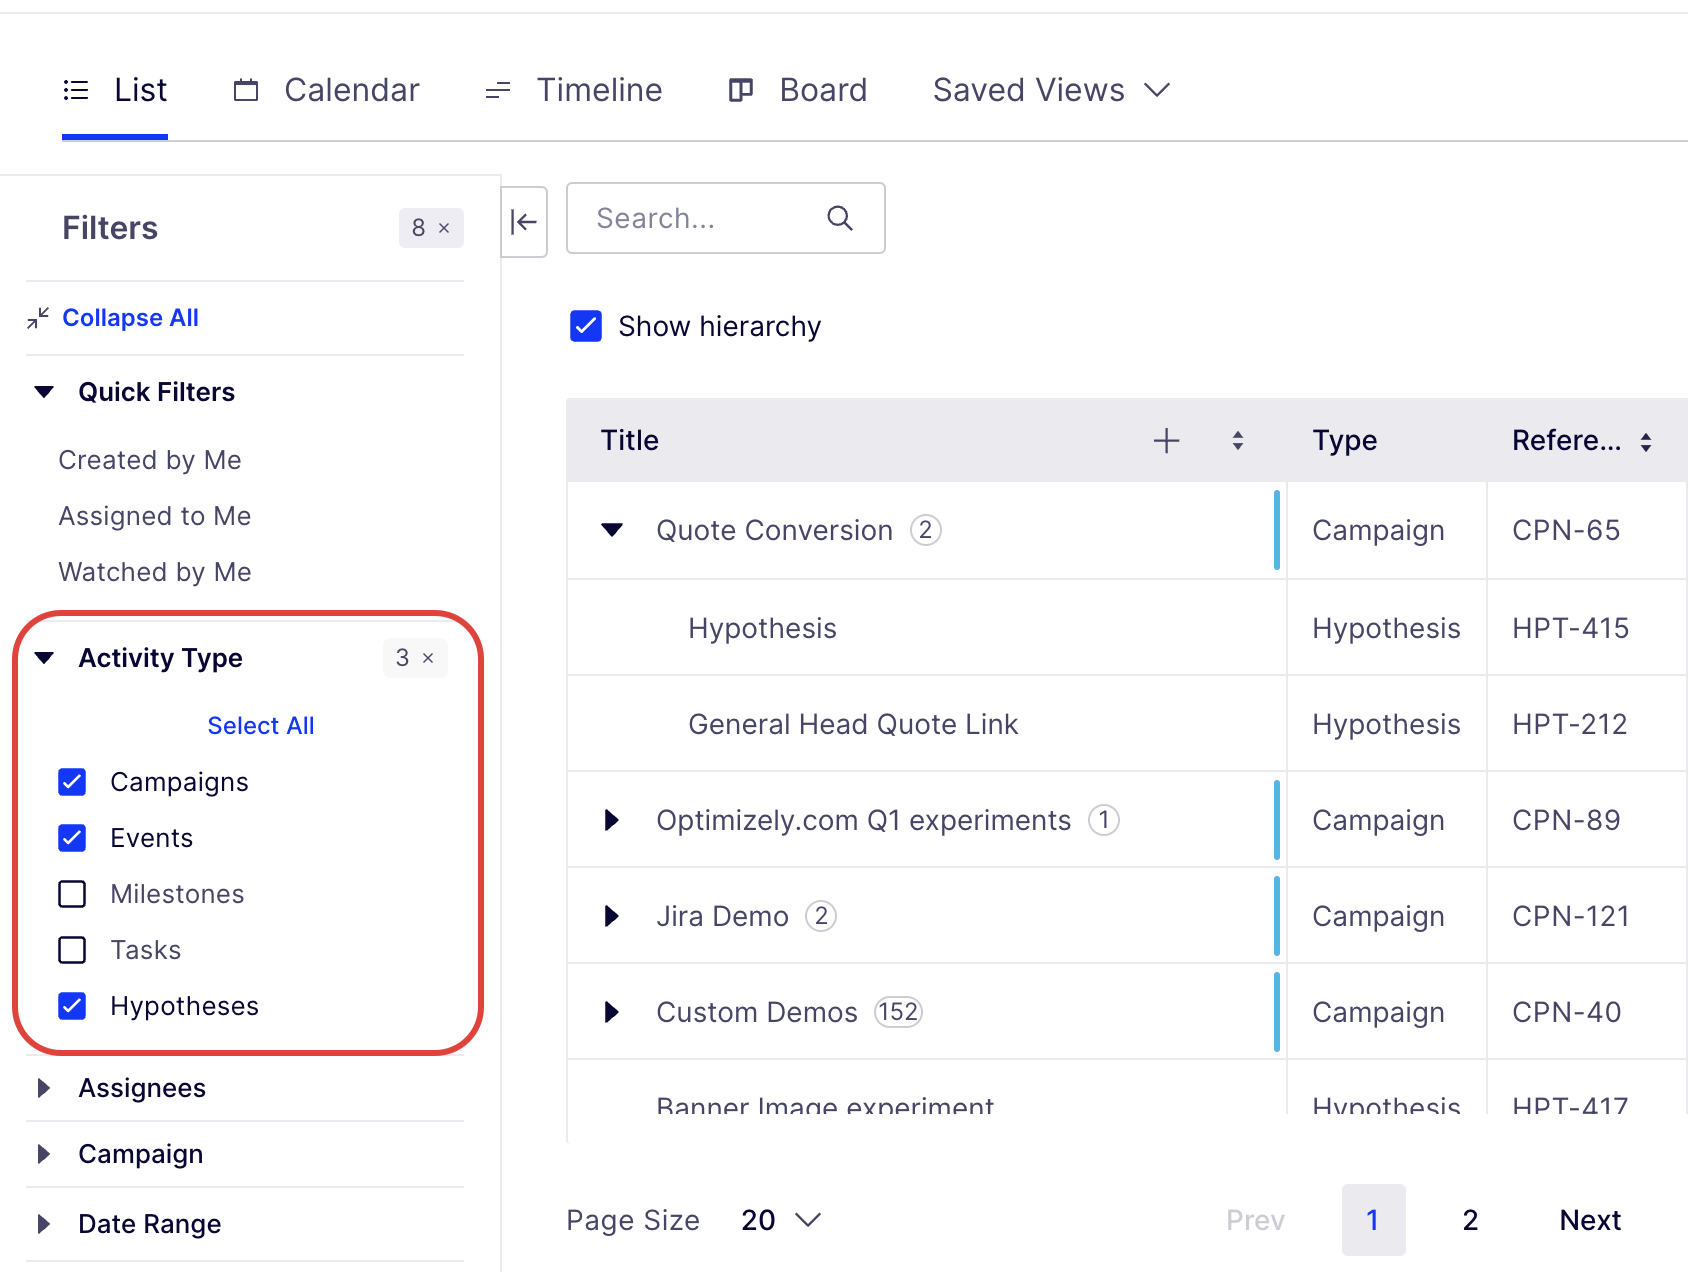The width and height of the screenshot is (1688, 1272).
Task: Uncheck the Events checkbox
Action: tap(72, 838)
